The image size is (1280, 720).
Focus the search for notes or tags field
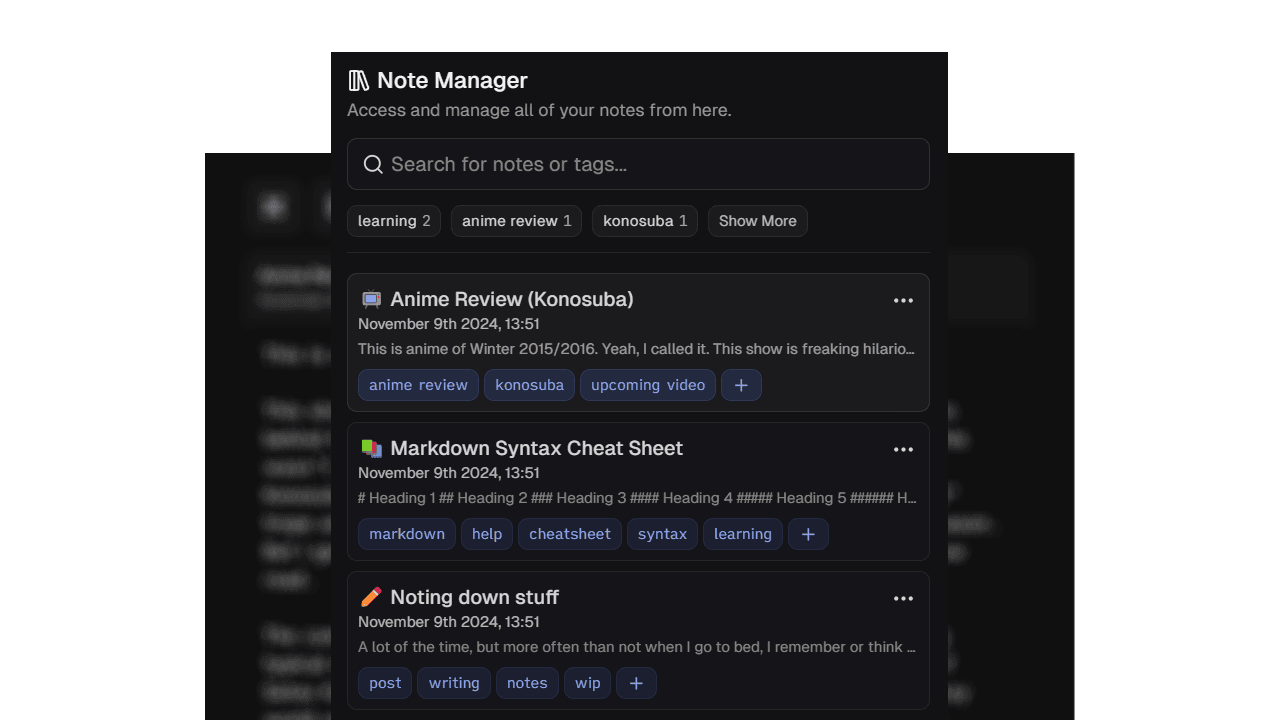click(x=650, y=164)
